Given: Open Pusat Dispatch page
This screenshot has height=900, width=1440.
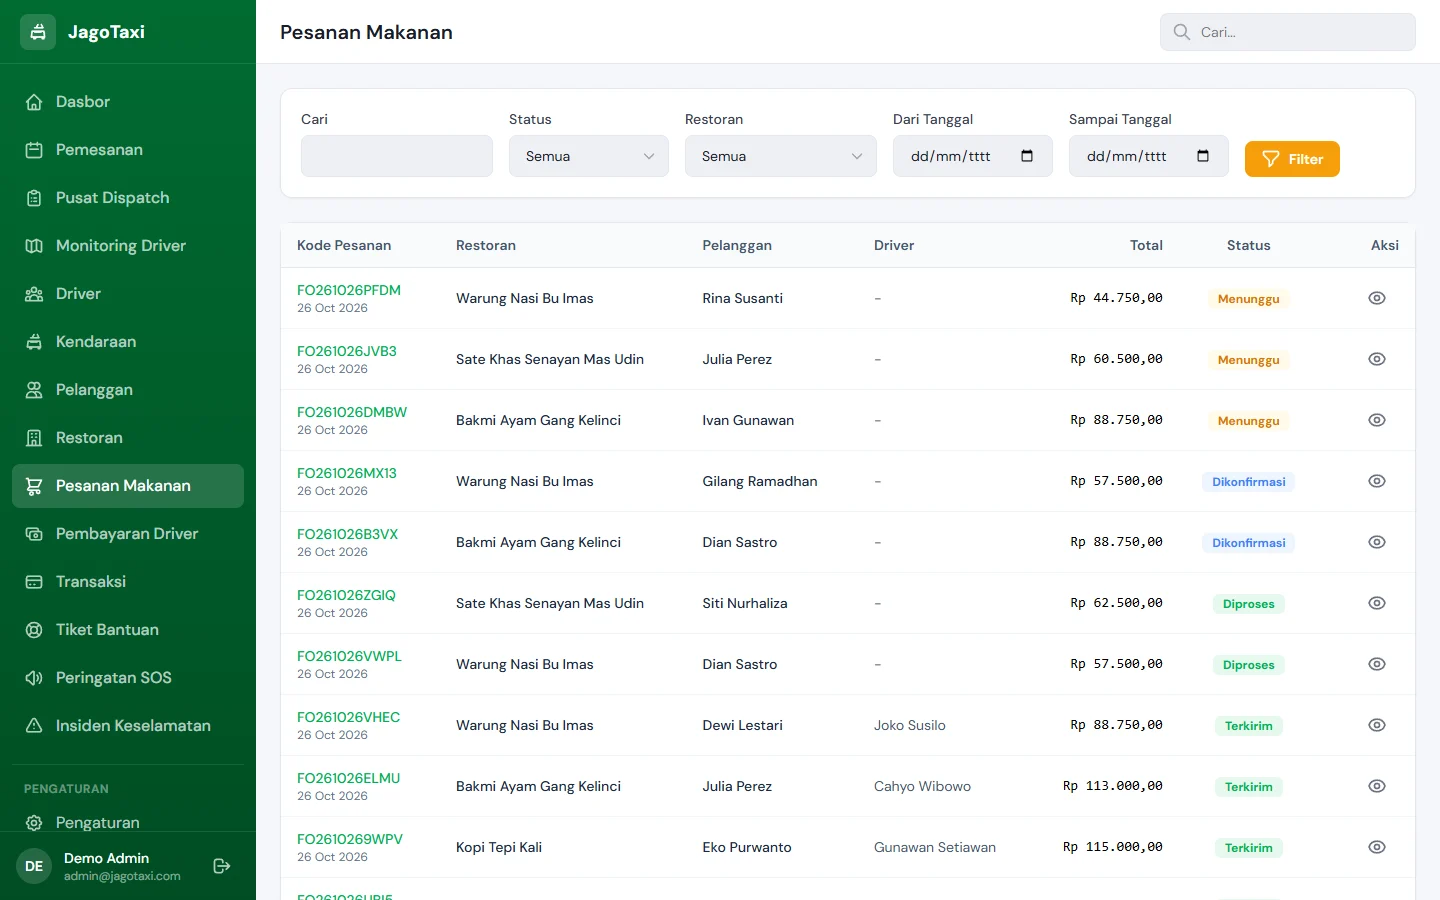Looking at the screenshot, I should coord(128,198).
